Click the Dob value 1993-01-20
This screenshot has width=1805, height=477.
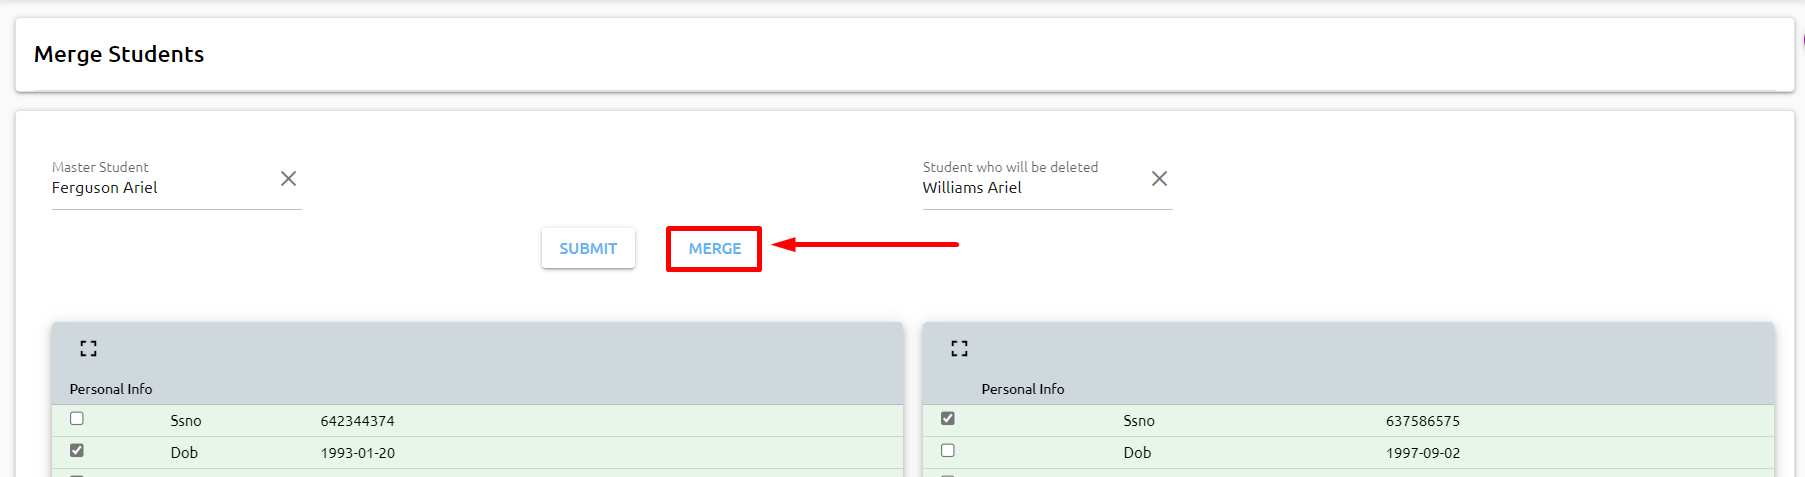click(357, 453)
